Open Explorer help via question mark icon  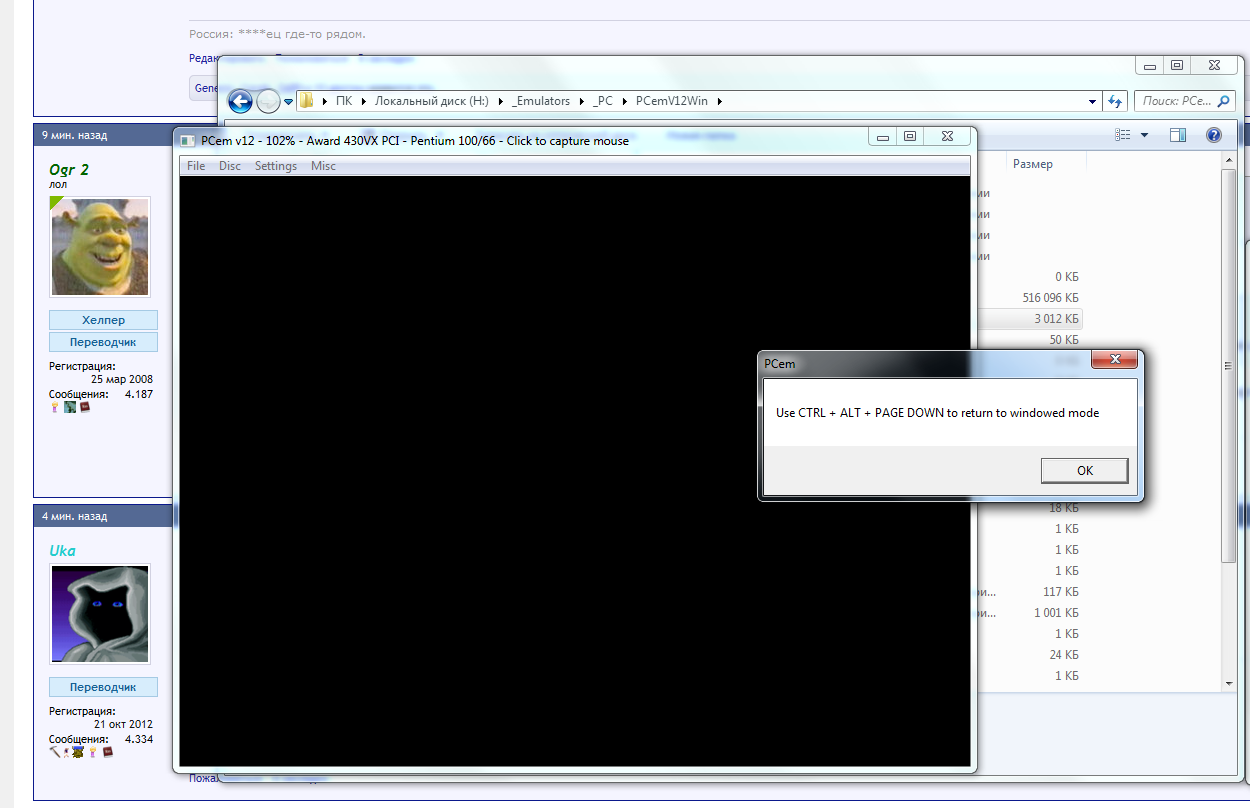pyautogui.click(x=1213, y=135)
